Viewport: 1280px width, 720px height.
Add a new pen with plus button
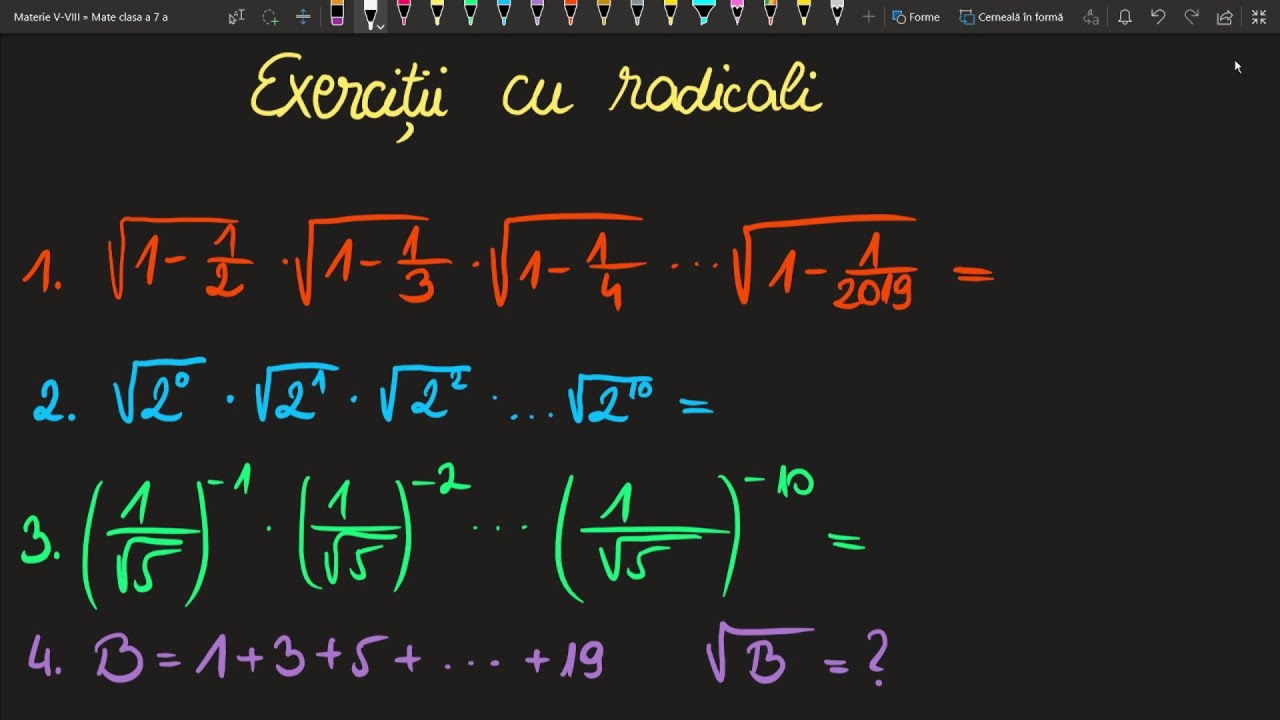[869, 16]
